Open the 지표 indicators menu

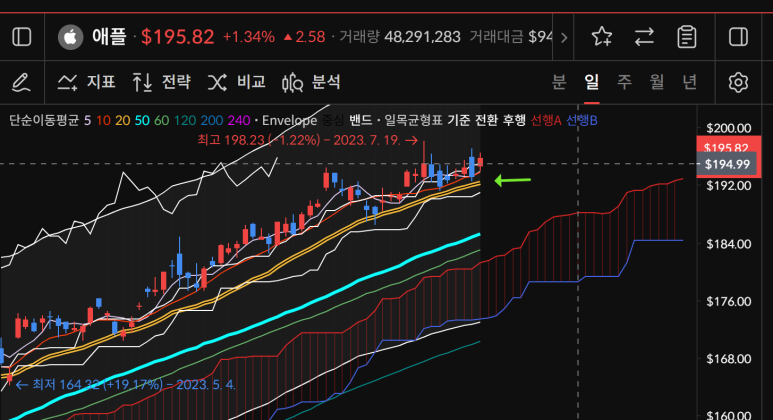click(86, 82)
